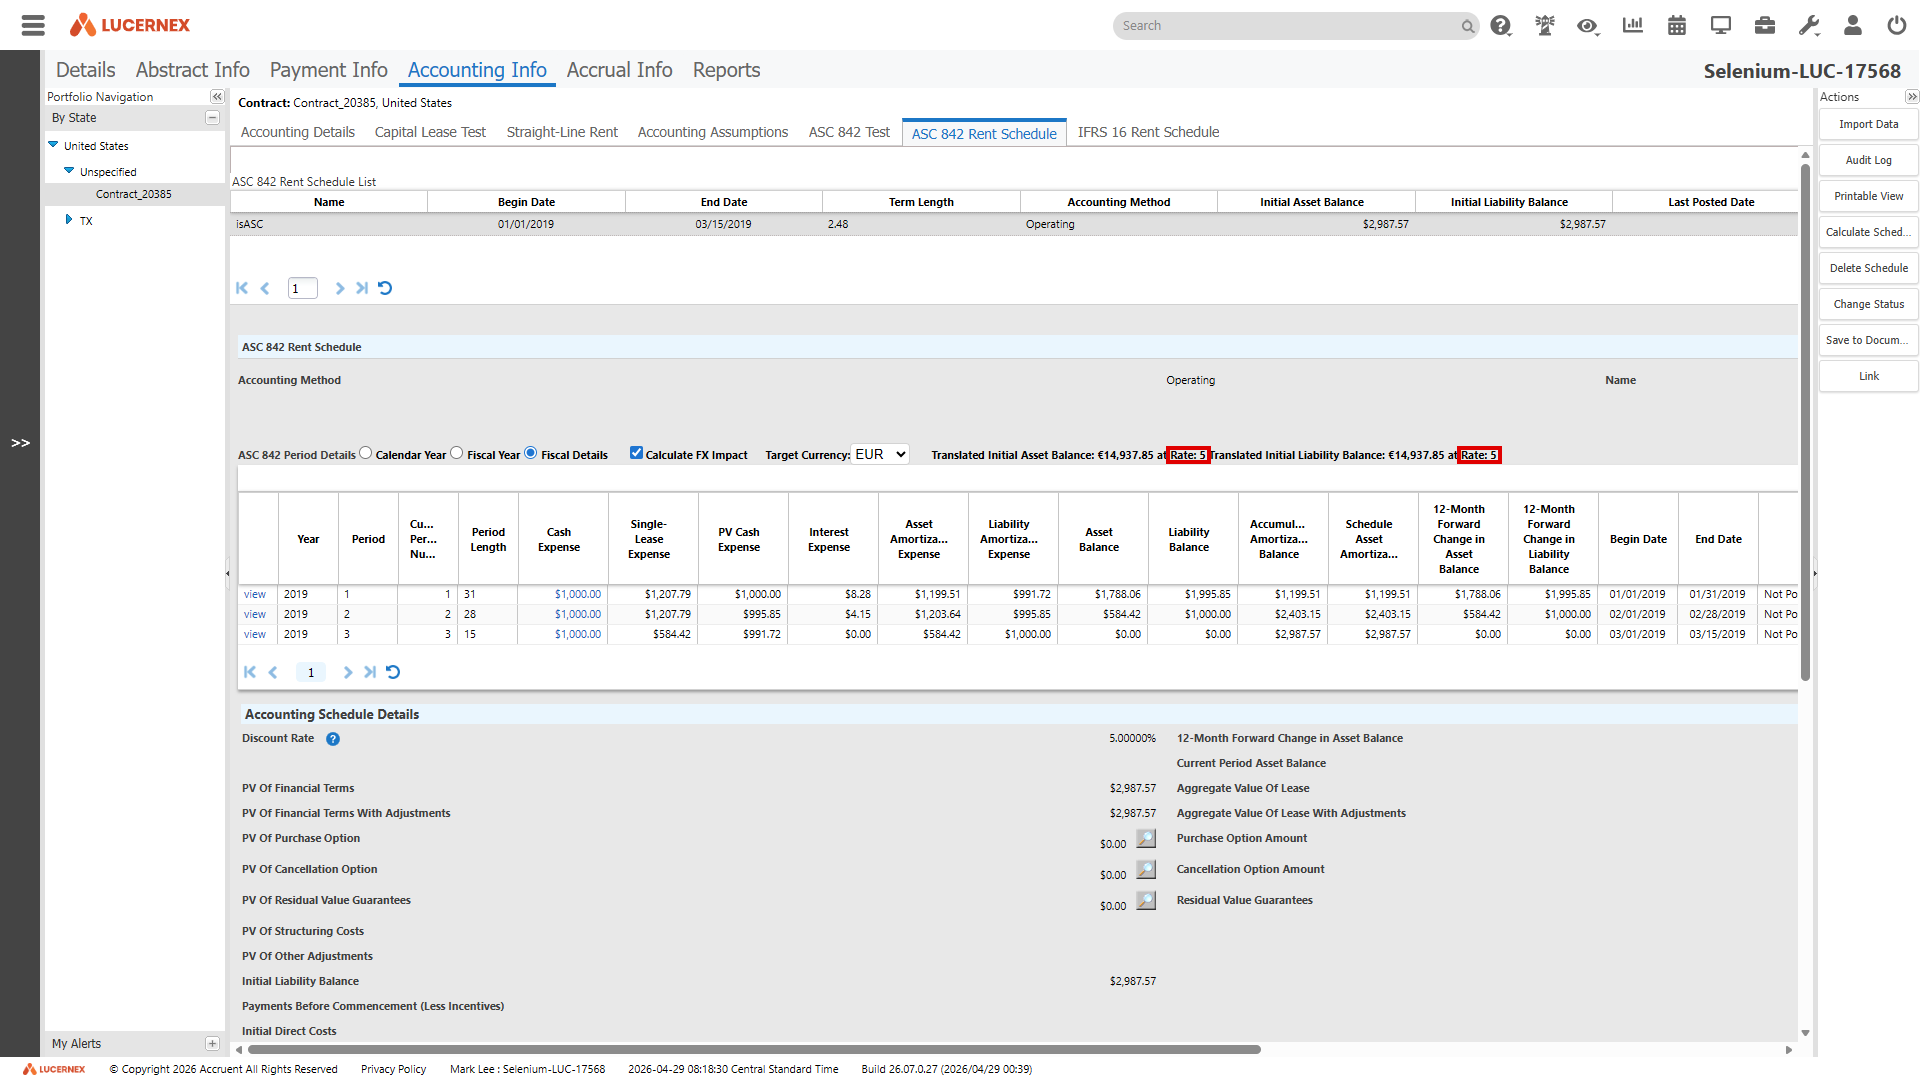Image resolution: width=1920 pixels, height=1080 pixels.
Task: Switch to the Accrual Info tab
Action: click(x=620, y=70)
